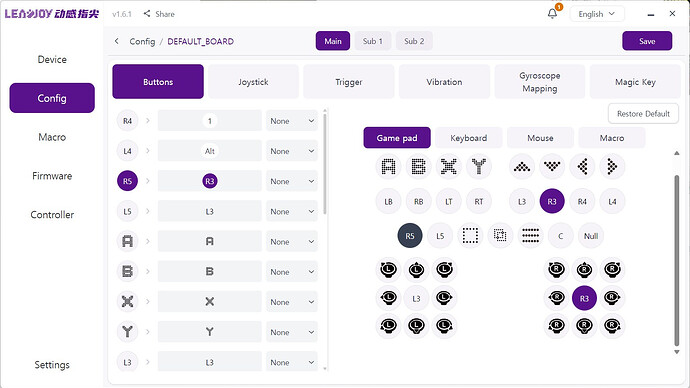Choose right stick up direction icon

pos(584,270)
